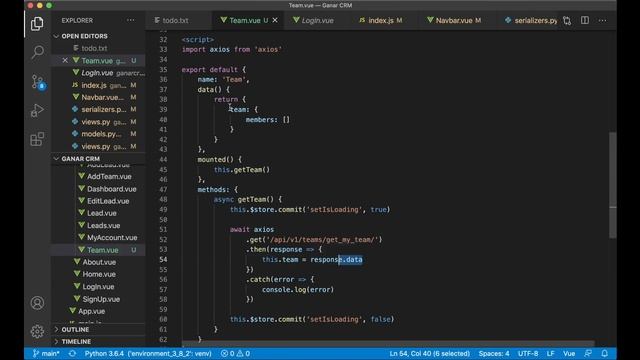Click the editor horizontal scrollbar
640x360 pixels.
388,344
